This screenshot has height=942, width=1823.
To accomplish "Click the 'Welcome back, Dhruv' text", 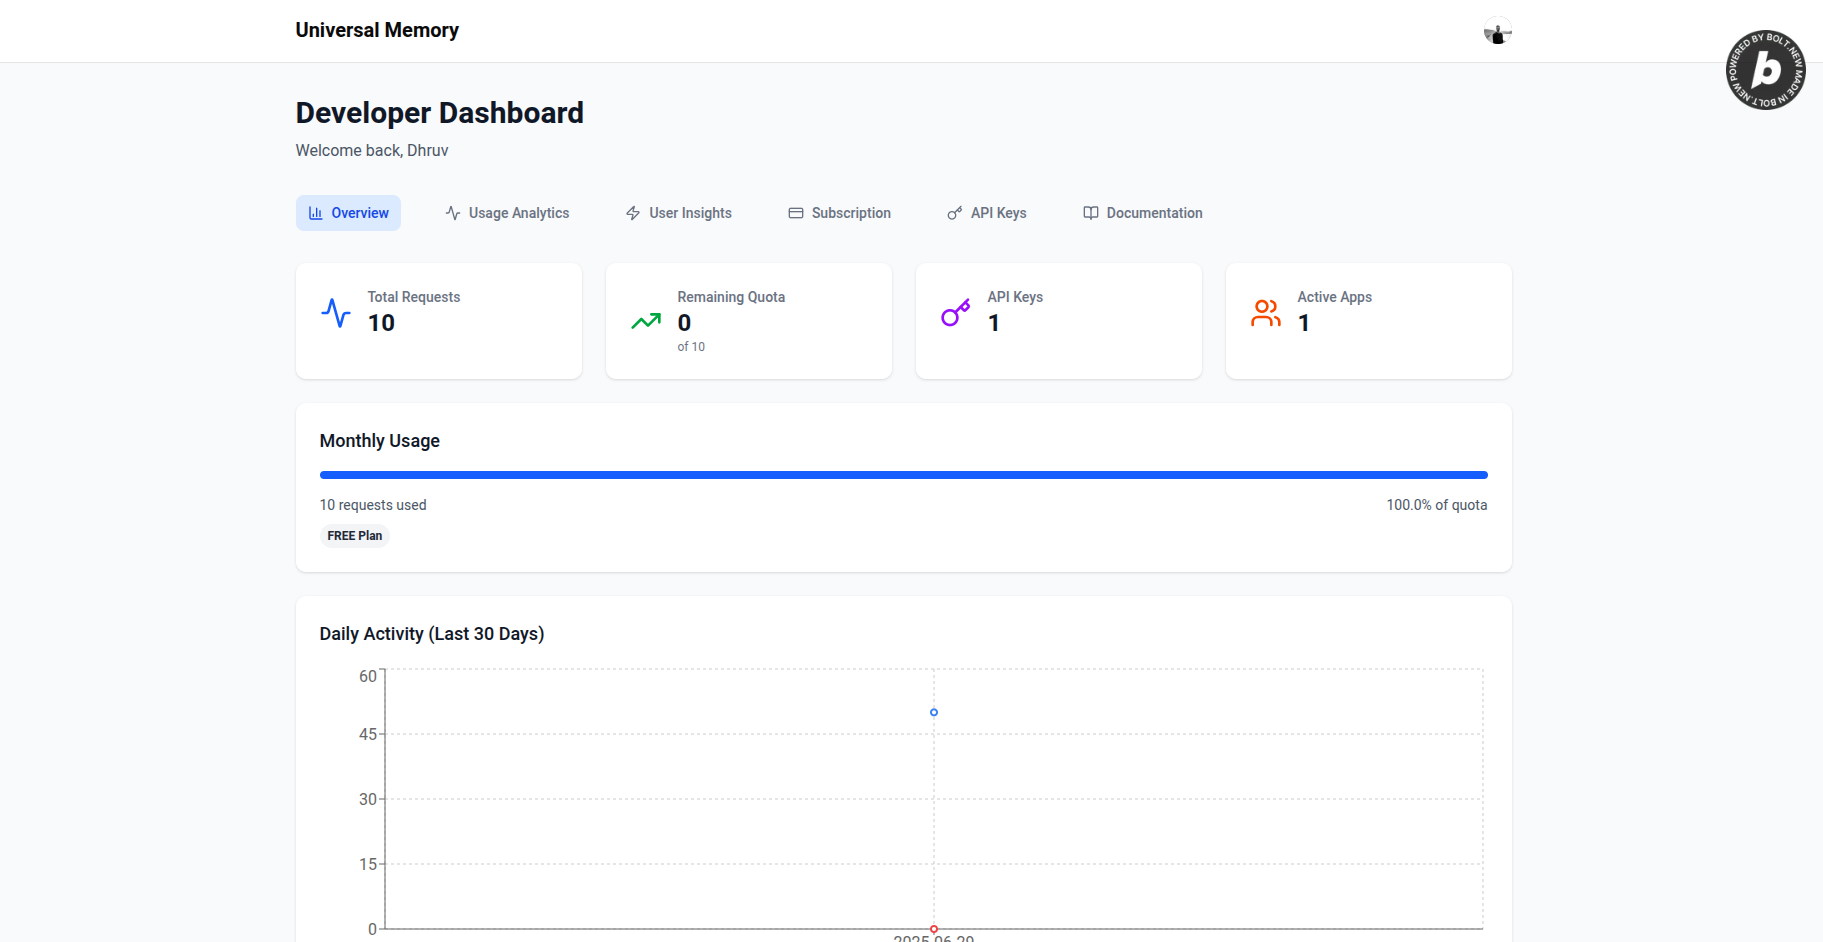I will 372,150.
